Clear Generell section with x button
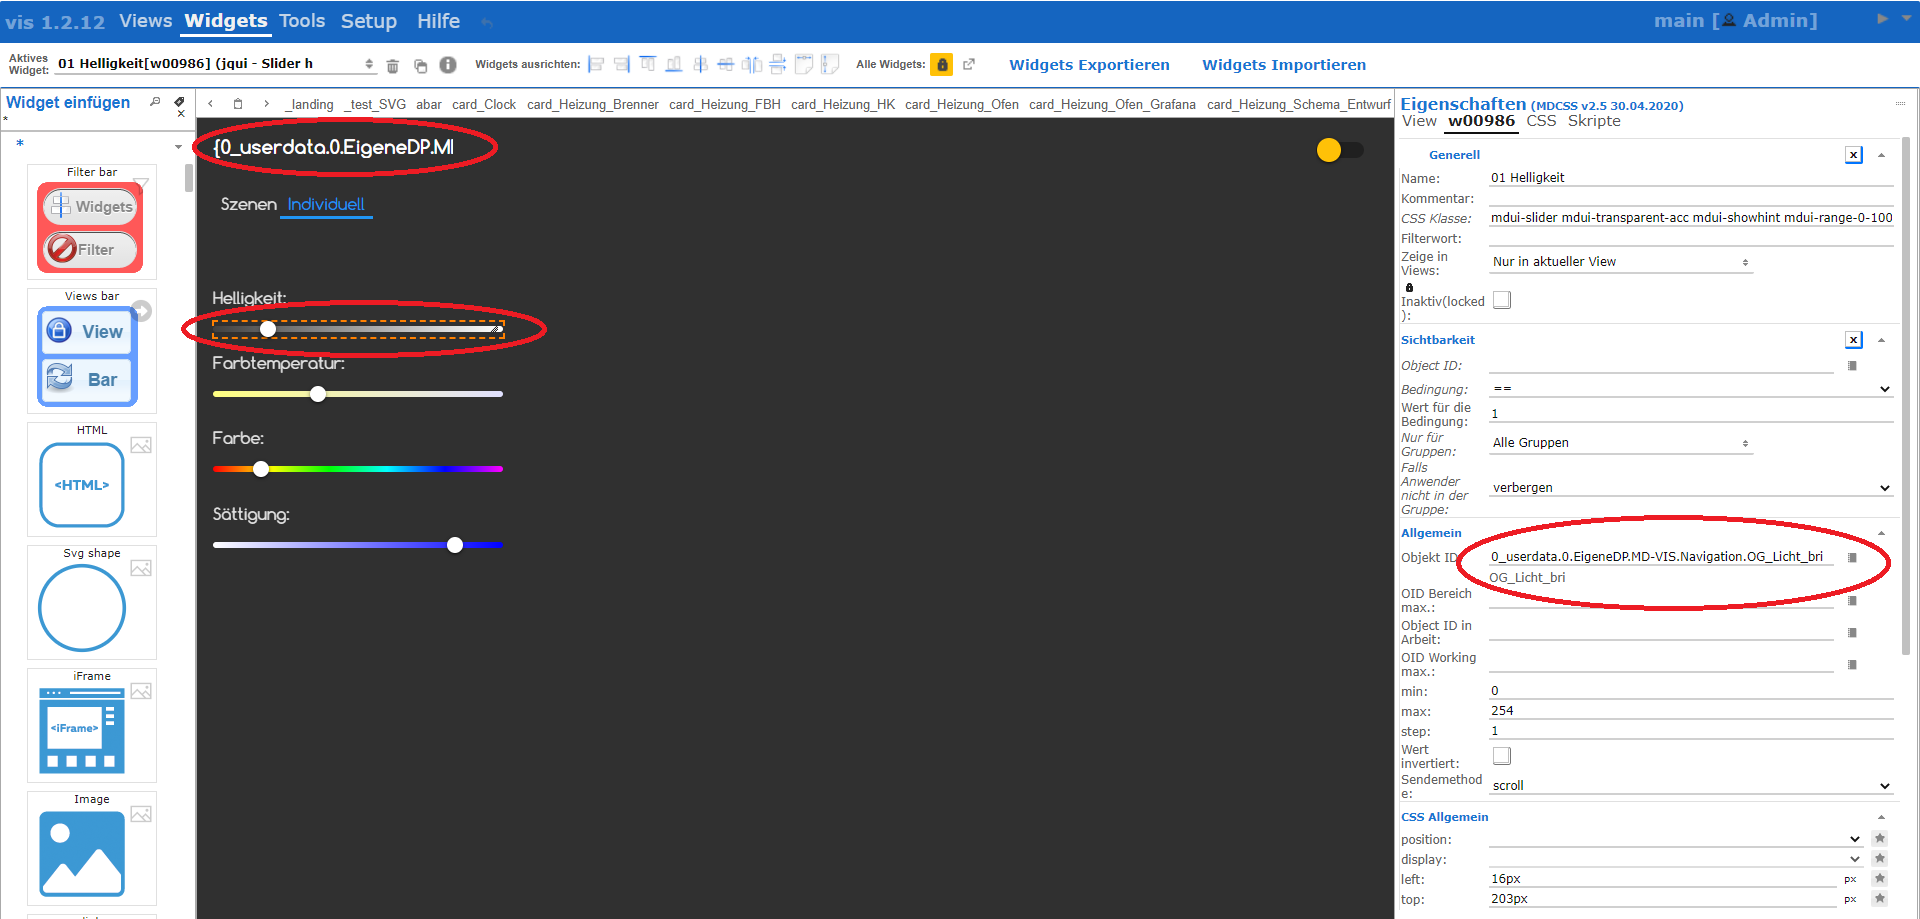Viewport: 1920px width, 919px height. [x=1854, y=155]
